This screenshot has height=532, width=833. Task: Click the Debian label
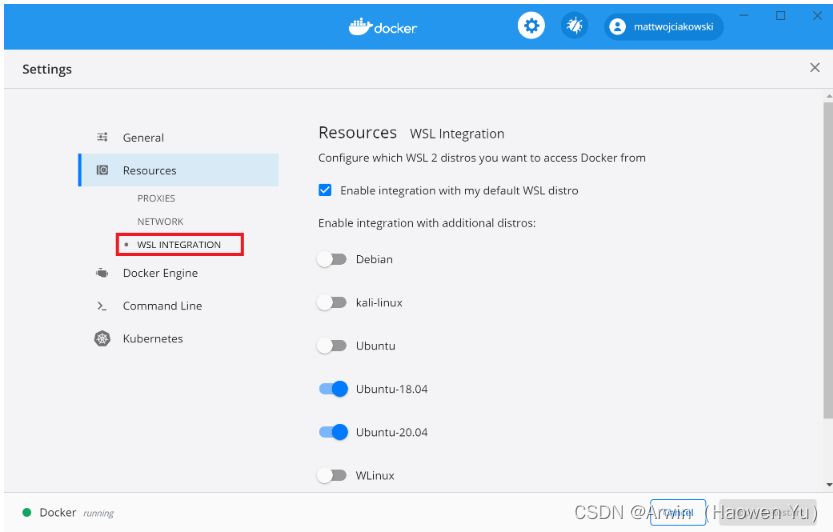pyautogui.click(x=375, y=259)
